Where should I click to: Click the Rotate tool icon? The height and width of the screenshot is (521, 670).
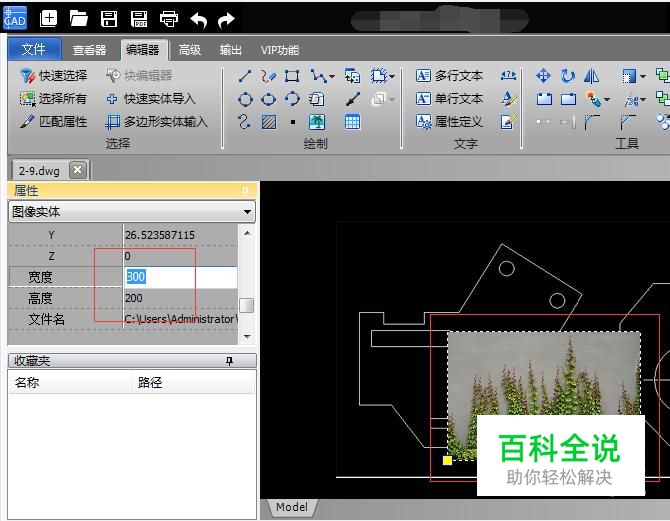567,76
